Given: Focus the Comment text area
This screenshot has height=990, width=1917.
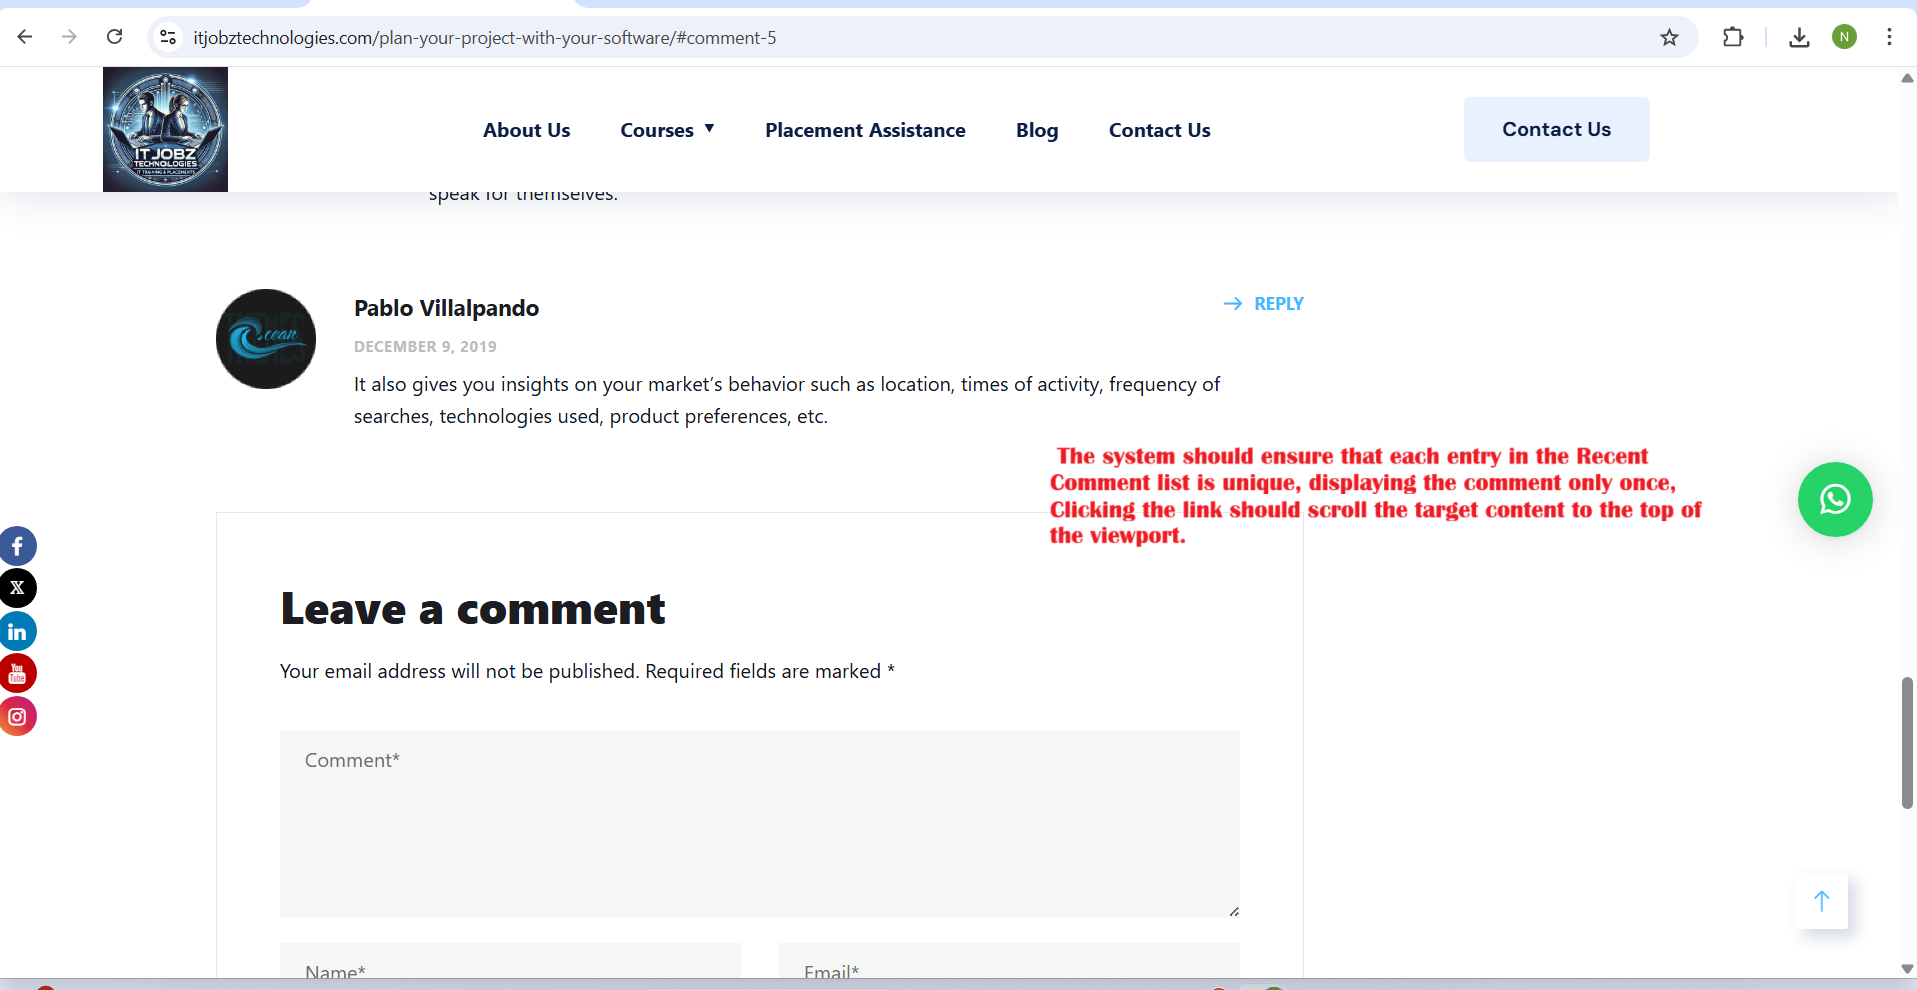Looking at the screenshot, I should pos(759,824).
